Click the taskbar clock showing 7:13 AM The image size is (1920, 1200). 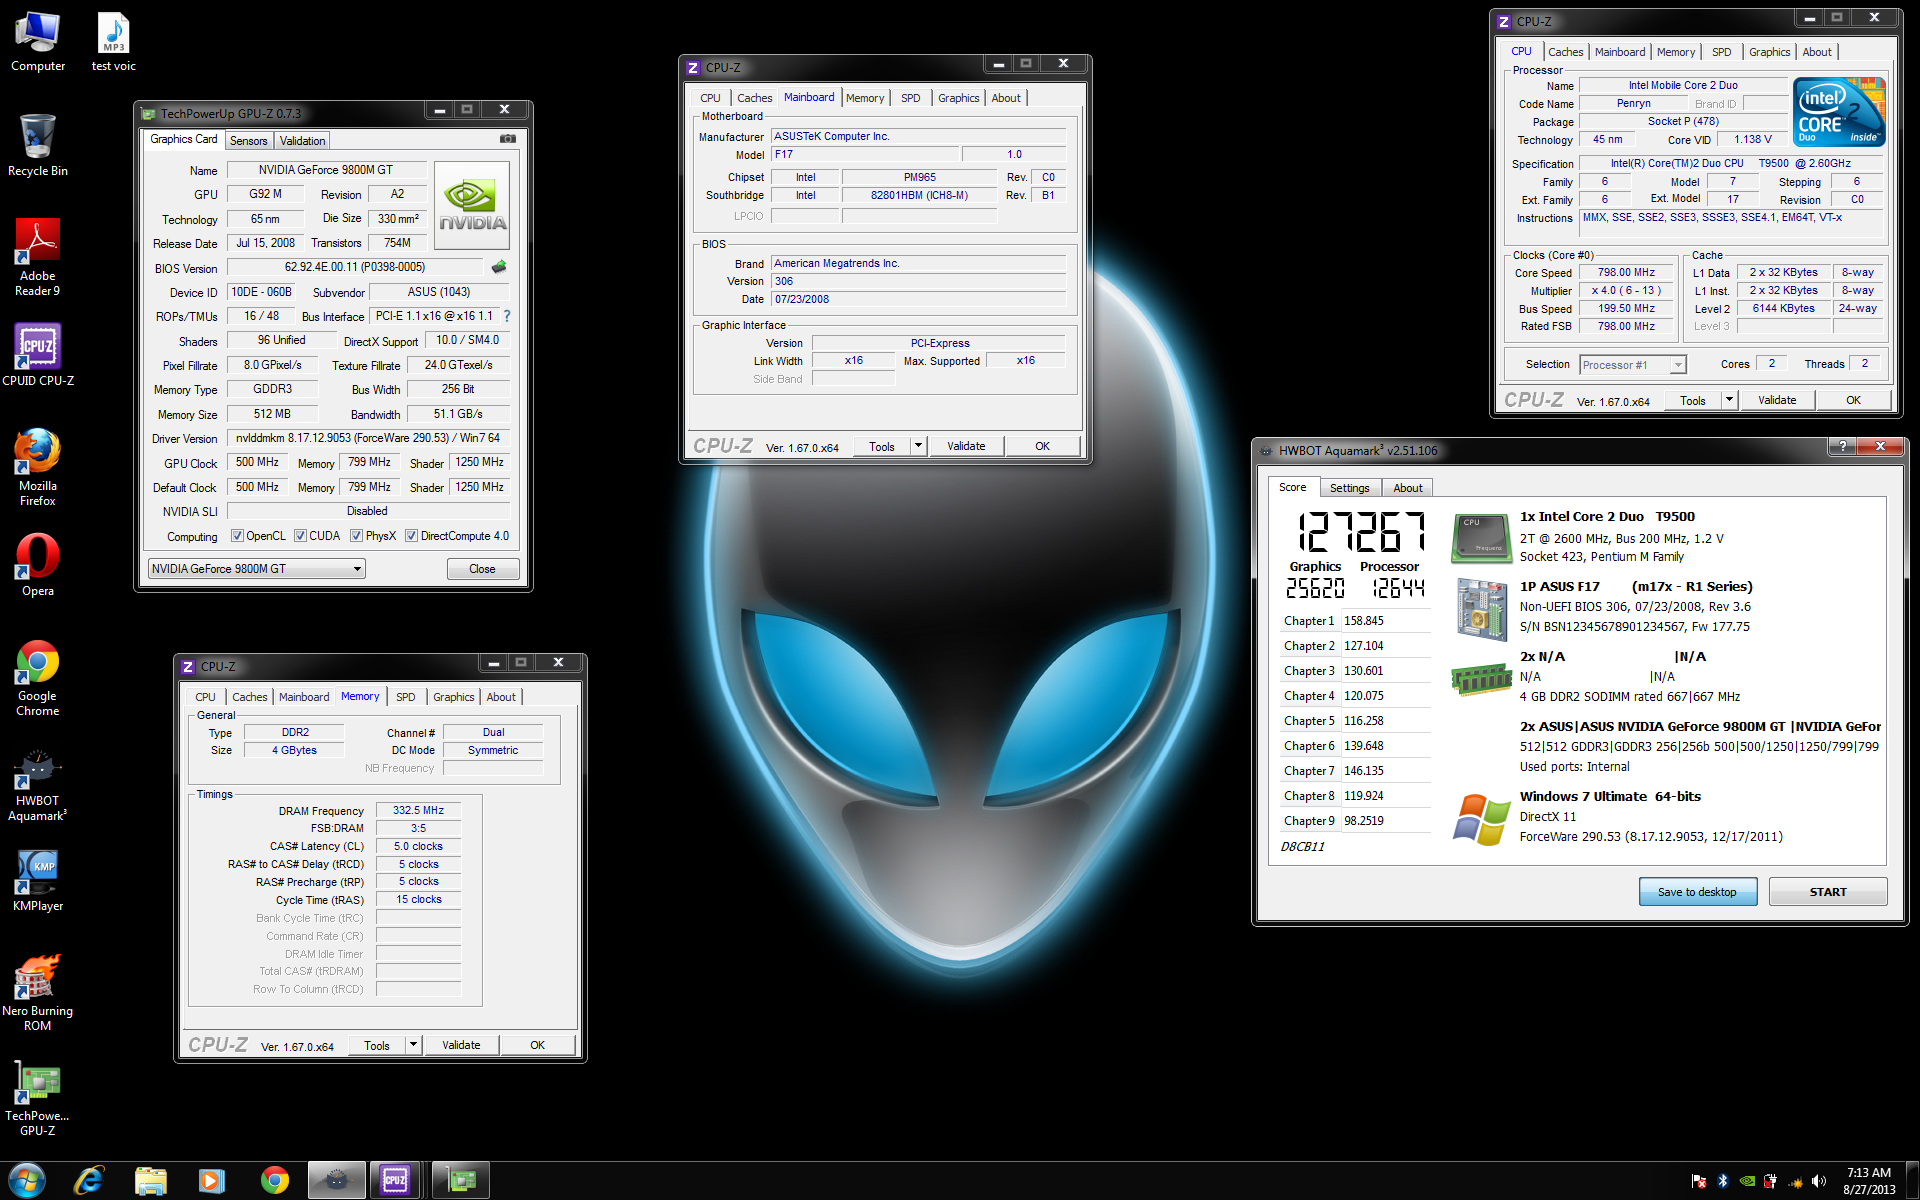[1868, 1181]
